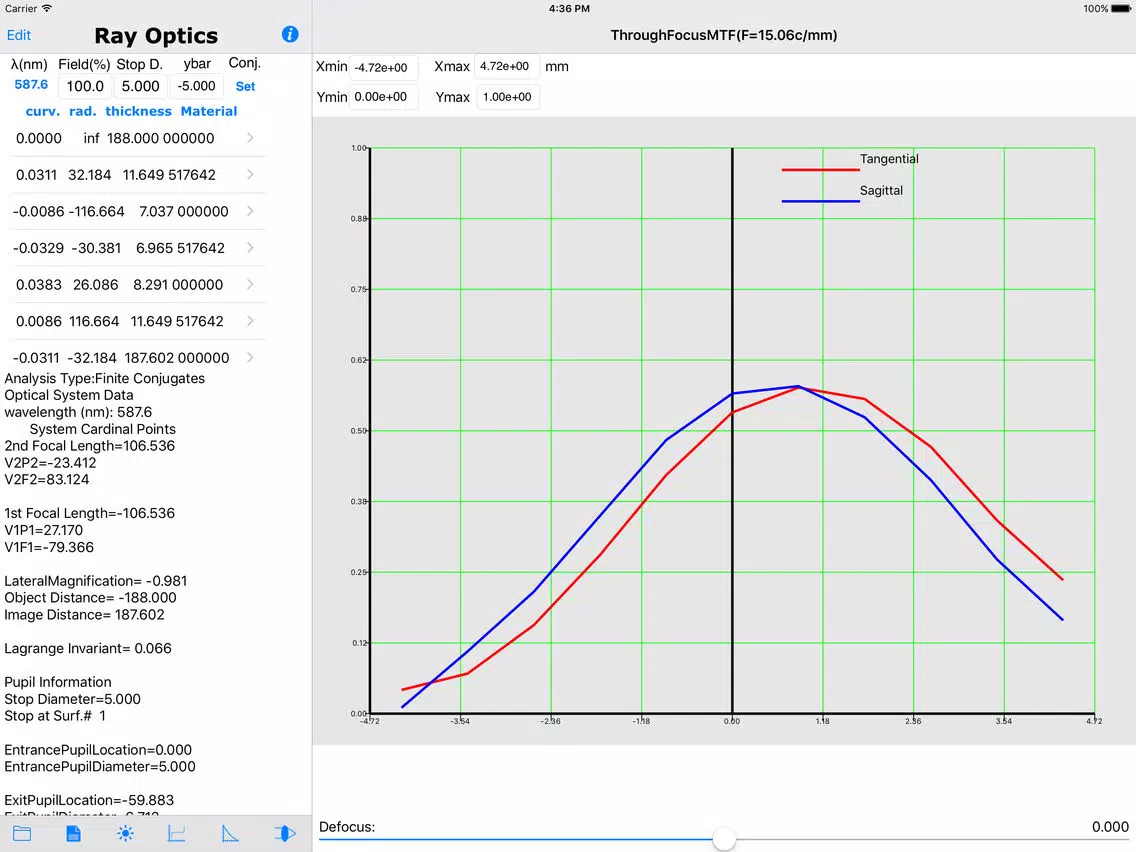Edit the Stop D. 5.000 field
This screenshot has height=852, width=1136.
pyautogui.click(x=141, y=86)
